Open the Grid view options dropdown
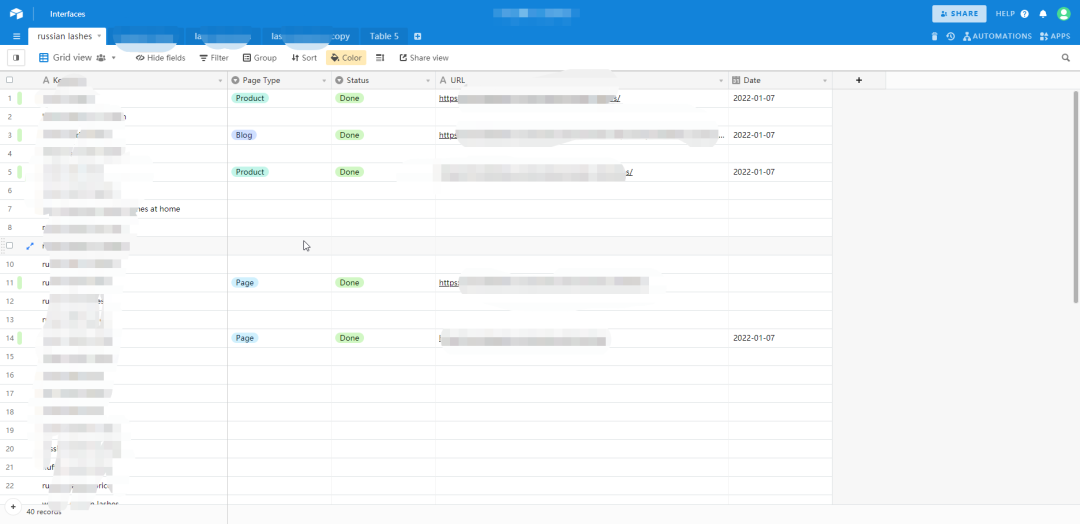The width and height of the screenshot is (1080, 524). pos(114,58)
